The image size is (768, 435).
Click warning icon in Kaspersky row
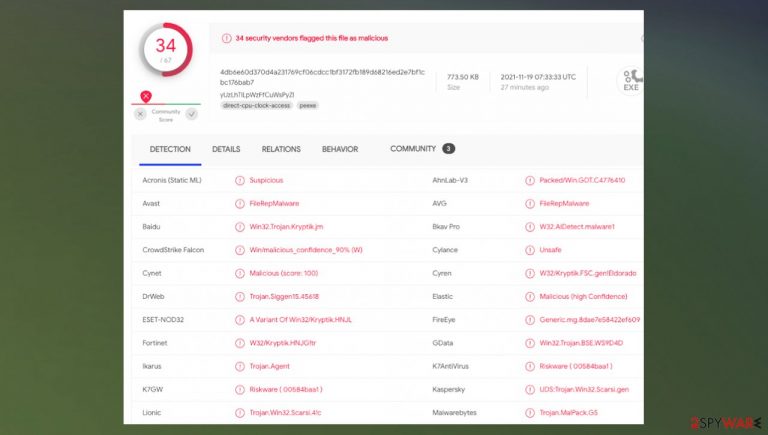(x=529, y=390)
